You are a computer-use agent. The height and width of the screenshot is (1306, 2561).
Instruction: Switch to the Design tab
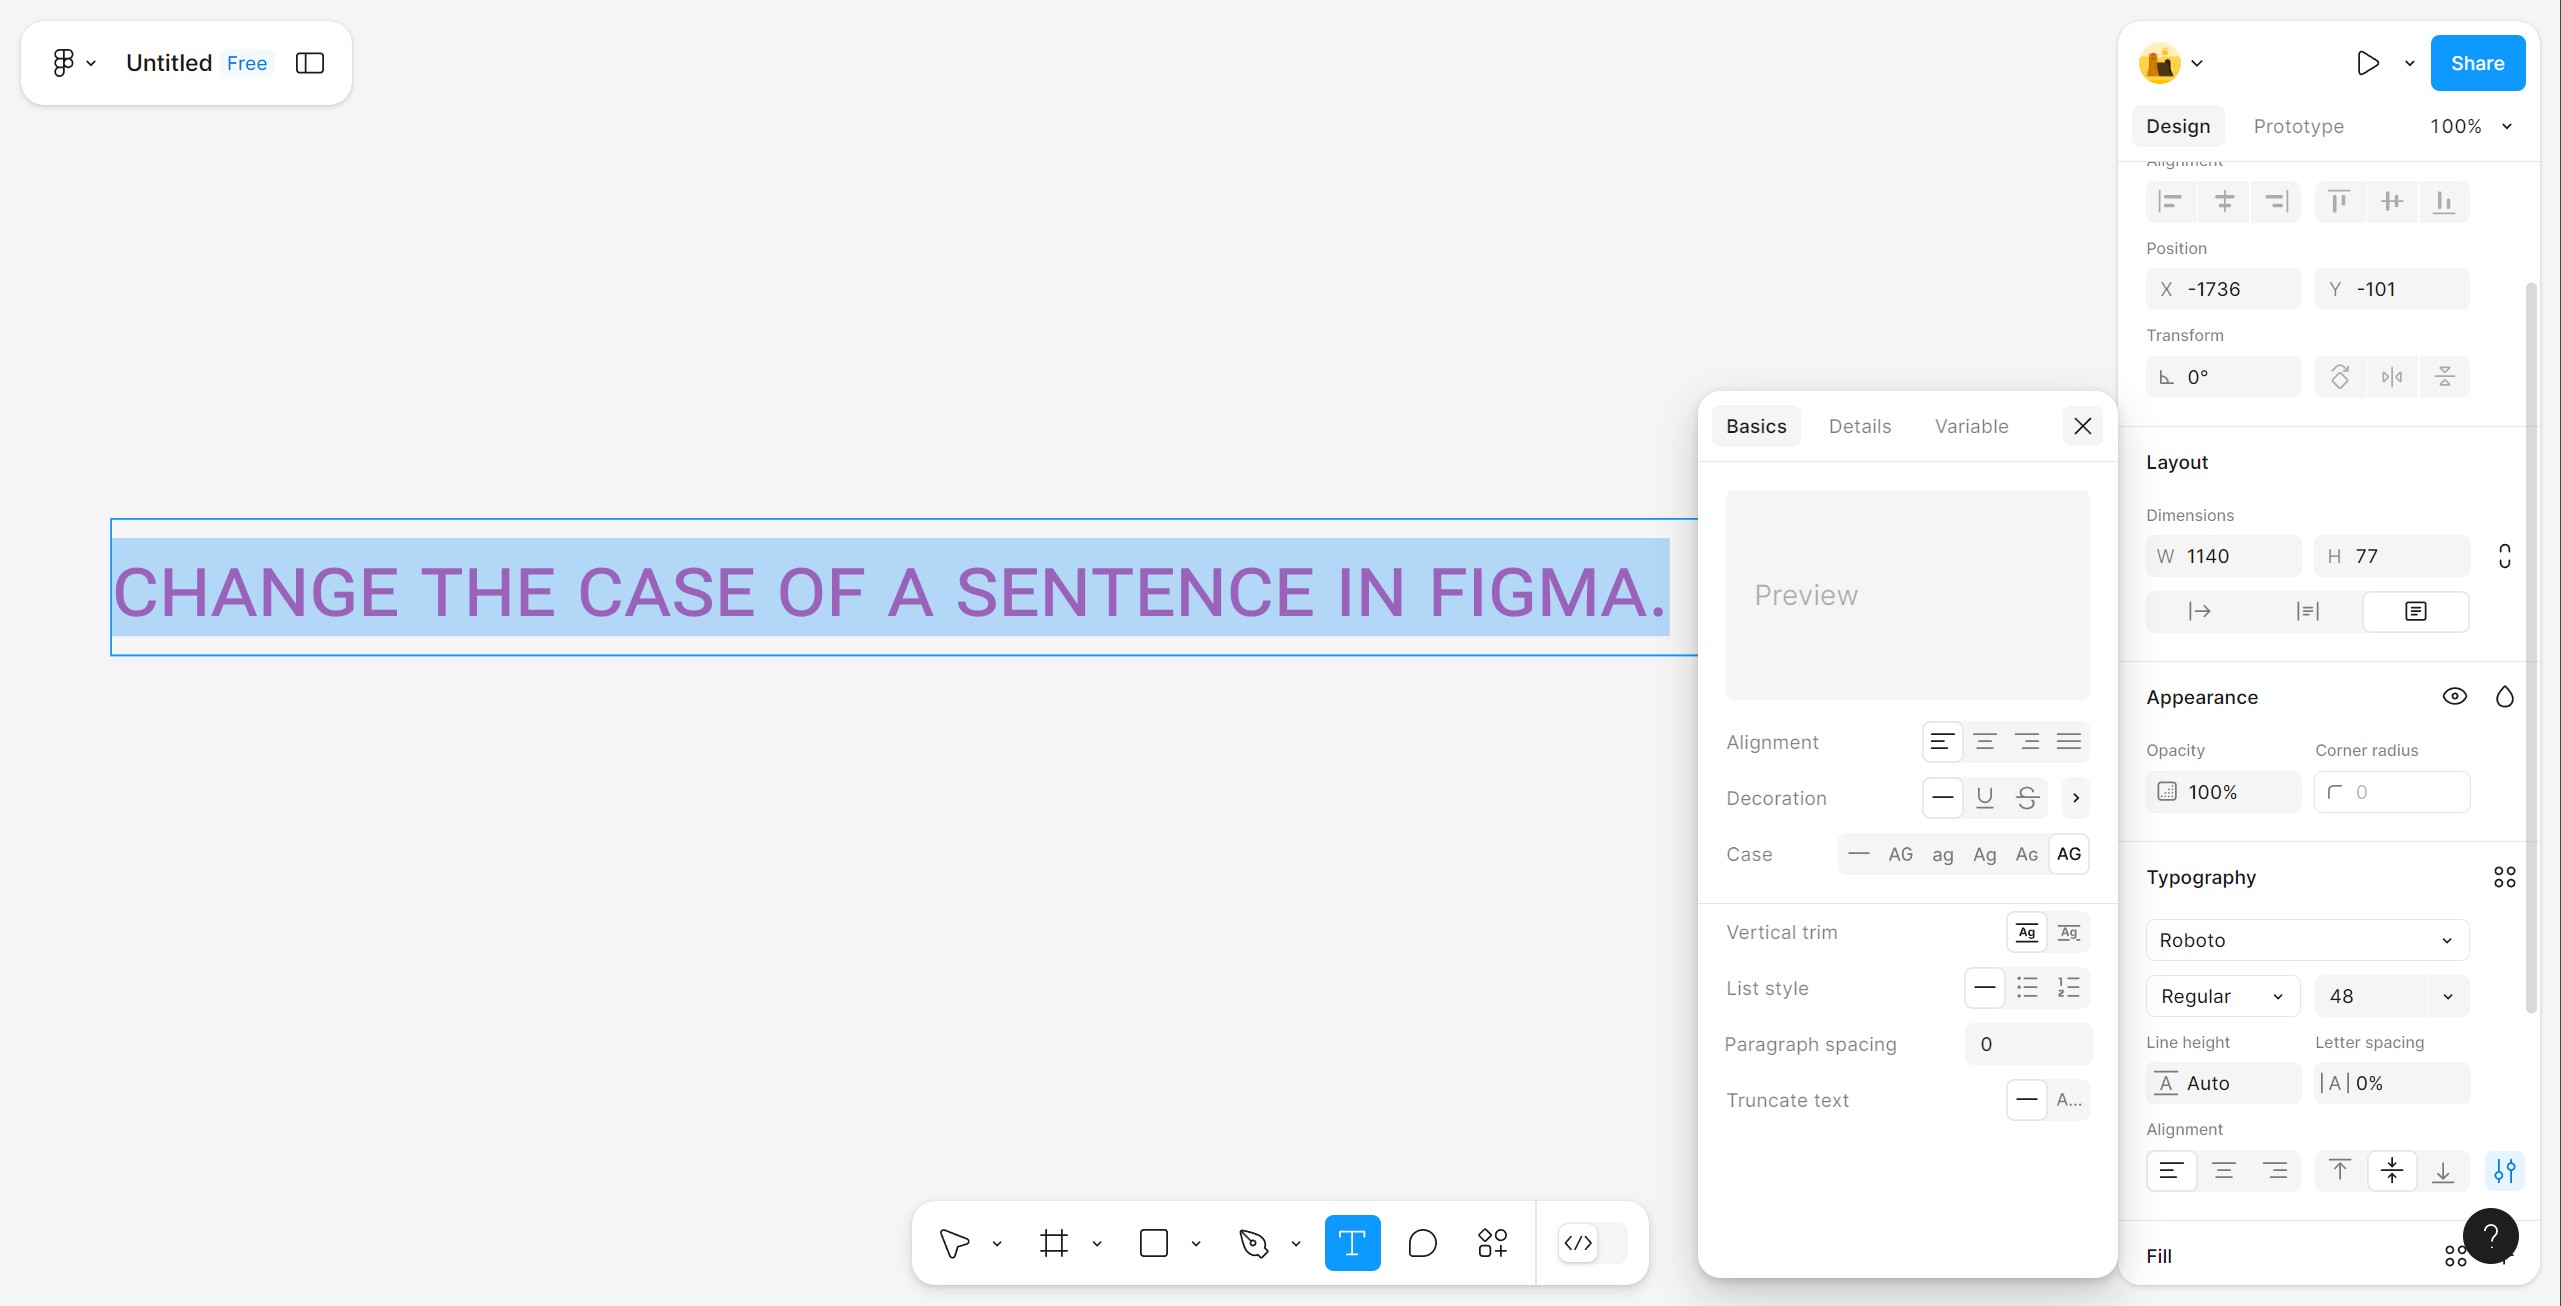2178,126
